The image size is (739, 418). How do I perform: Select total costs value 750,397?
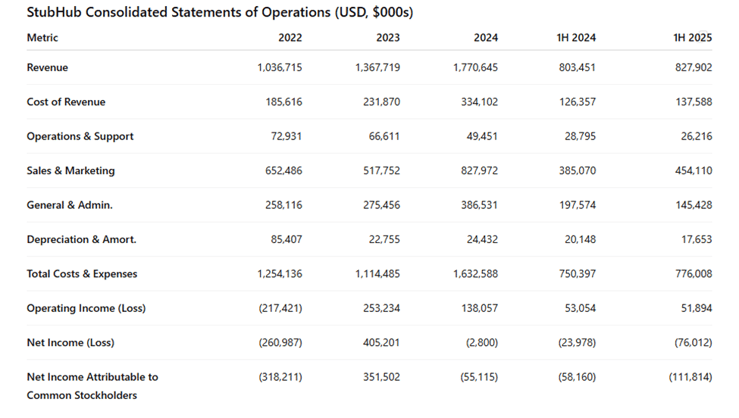click(577, 274)
